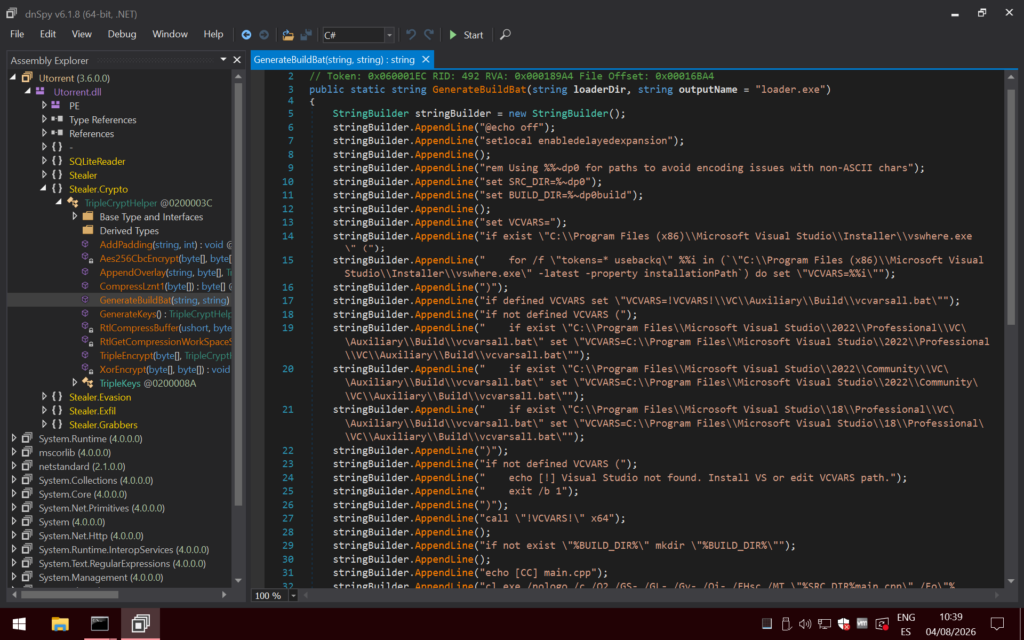The image size is (1024, 640).
Task: Redo using the toolbar arrow
Action: point(429,35)
